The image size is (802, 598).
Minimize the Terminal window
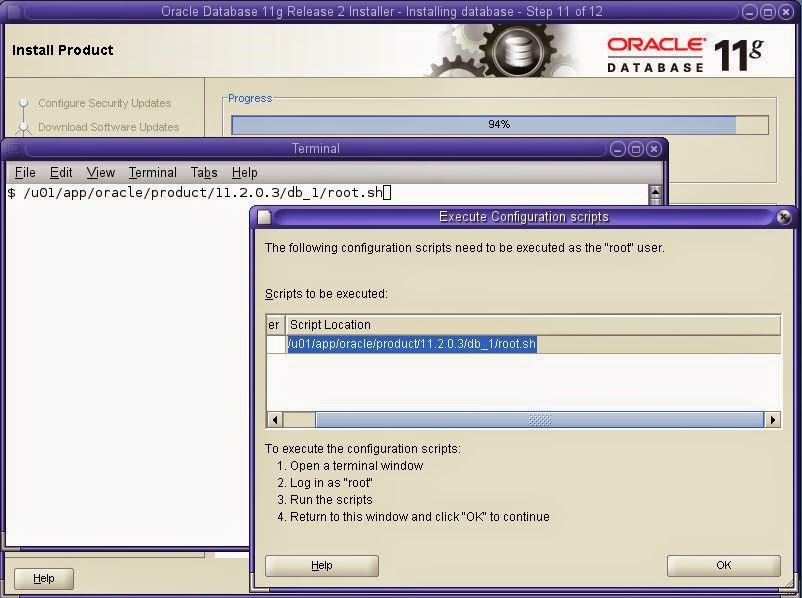[x=617, y=149]
